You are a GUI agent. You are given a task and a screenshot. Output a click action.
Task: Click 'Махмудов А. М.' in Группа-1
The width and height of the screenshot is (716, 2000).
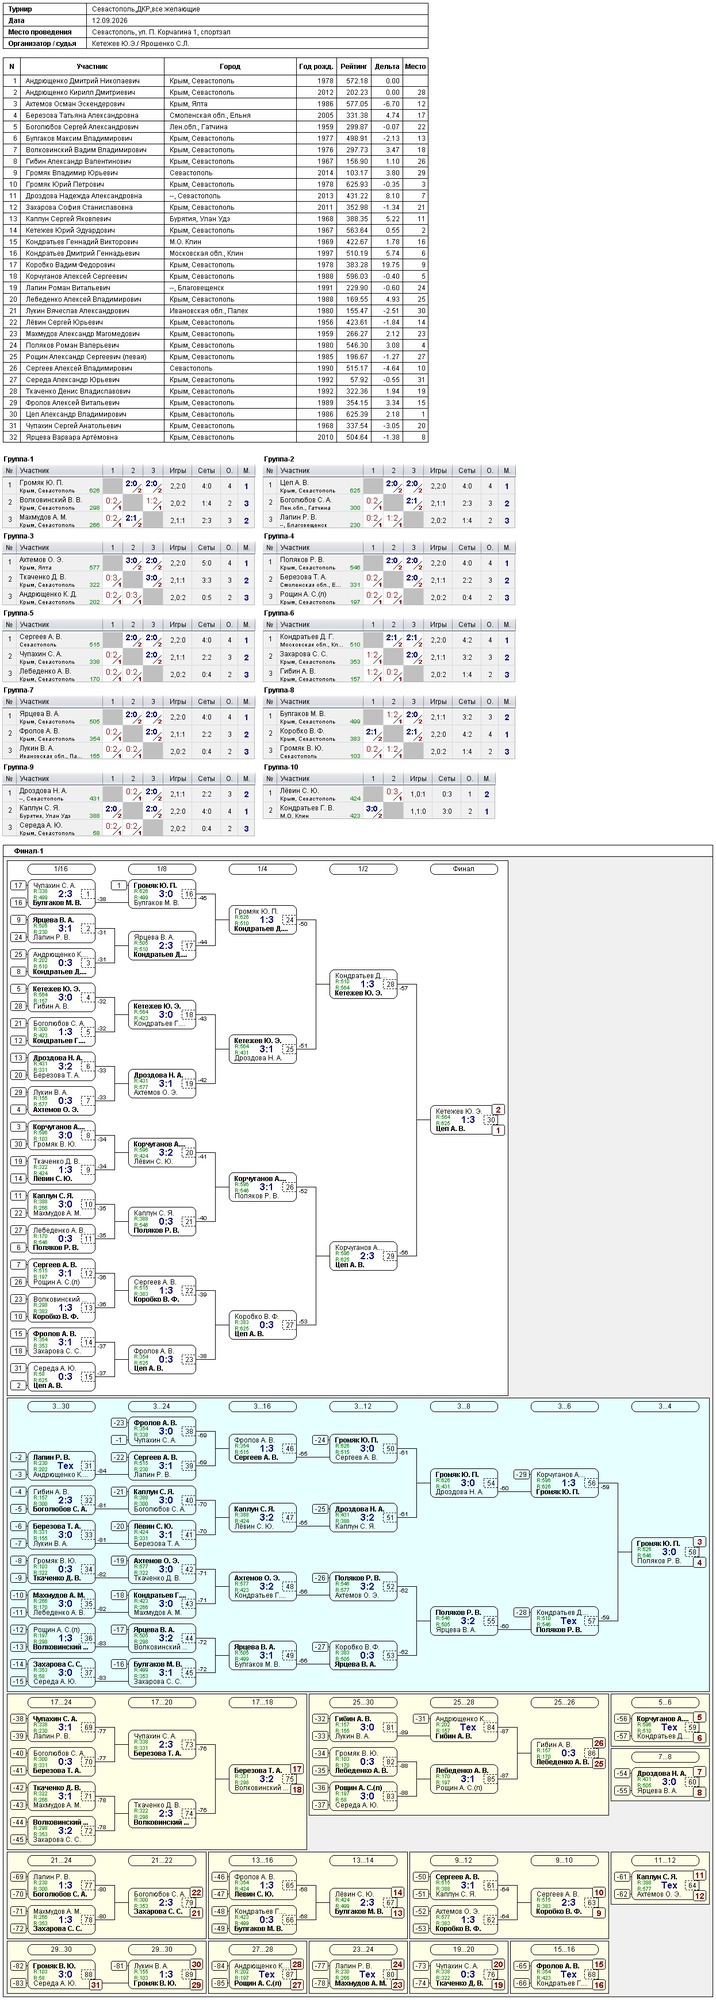click(x=45, y=517)
